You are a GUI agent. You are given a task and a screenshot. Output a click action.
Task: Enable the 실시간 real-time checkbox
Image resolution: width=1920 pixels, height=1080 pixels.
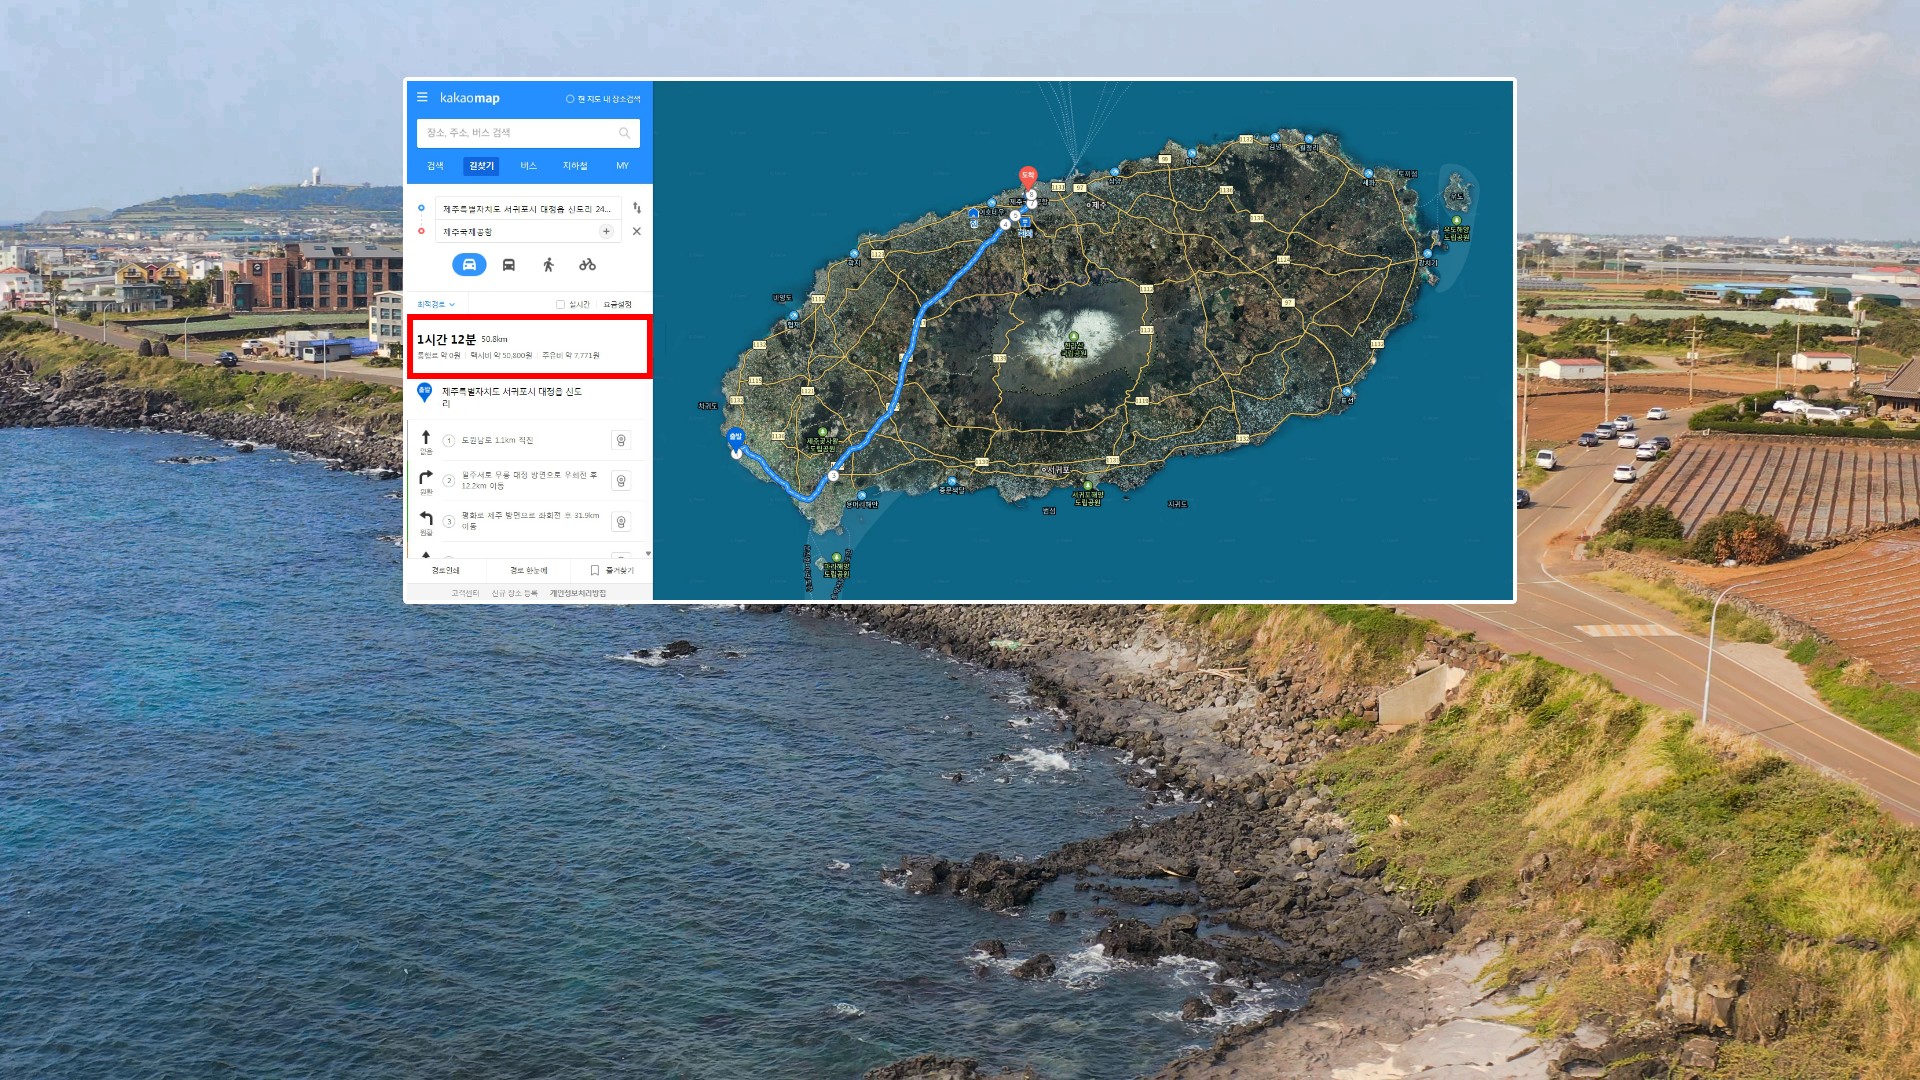[x=560, y=304]
